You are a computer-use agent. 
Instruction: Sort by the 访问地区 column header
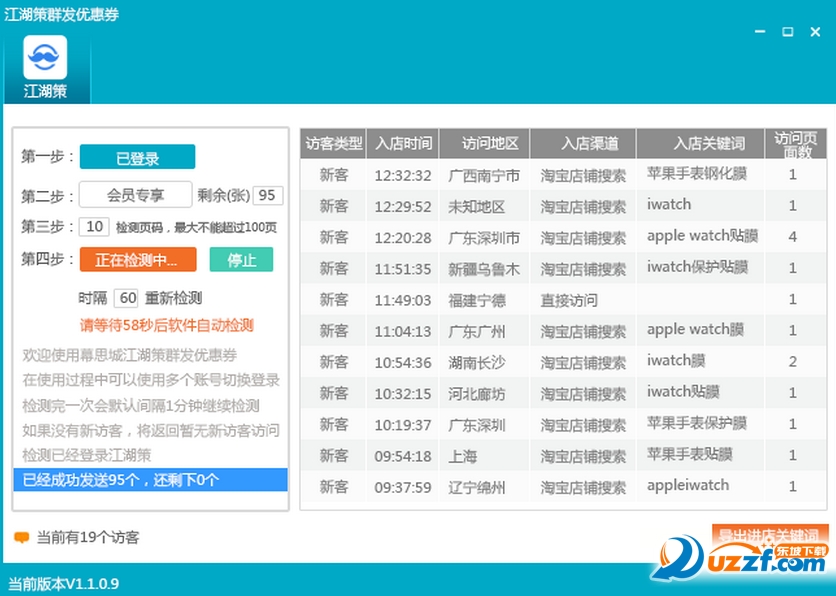coord(484,143)
